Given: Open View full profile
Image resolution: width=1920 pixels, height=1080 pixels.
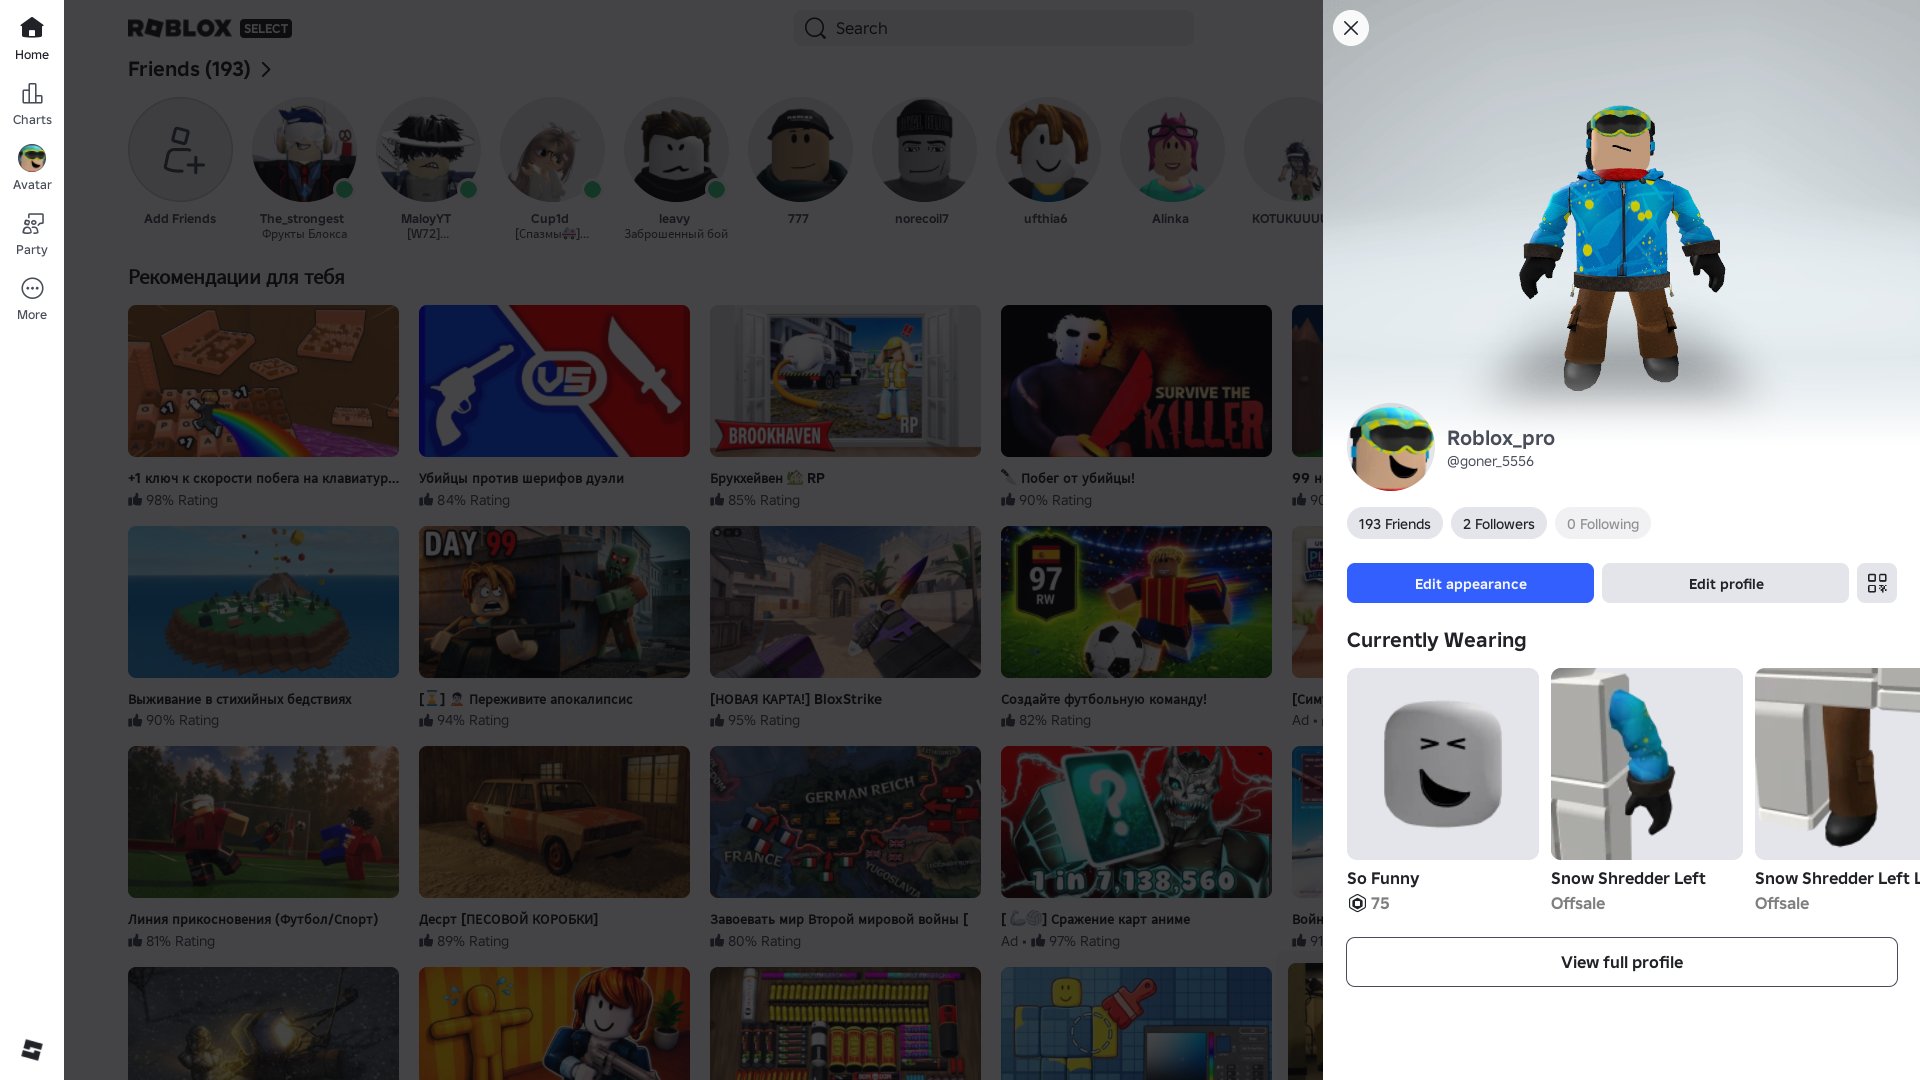Looking at the screenshot, I should pos(1621,962).
